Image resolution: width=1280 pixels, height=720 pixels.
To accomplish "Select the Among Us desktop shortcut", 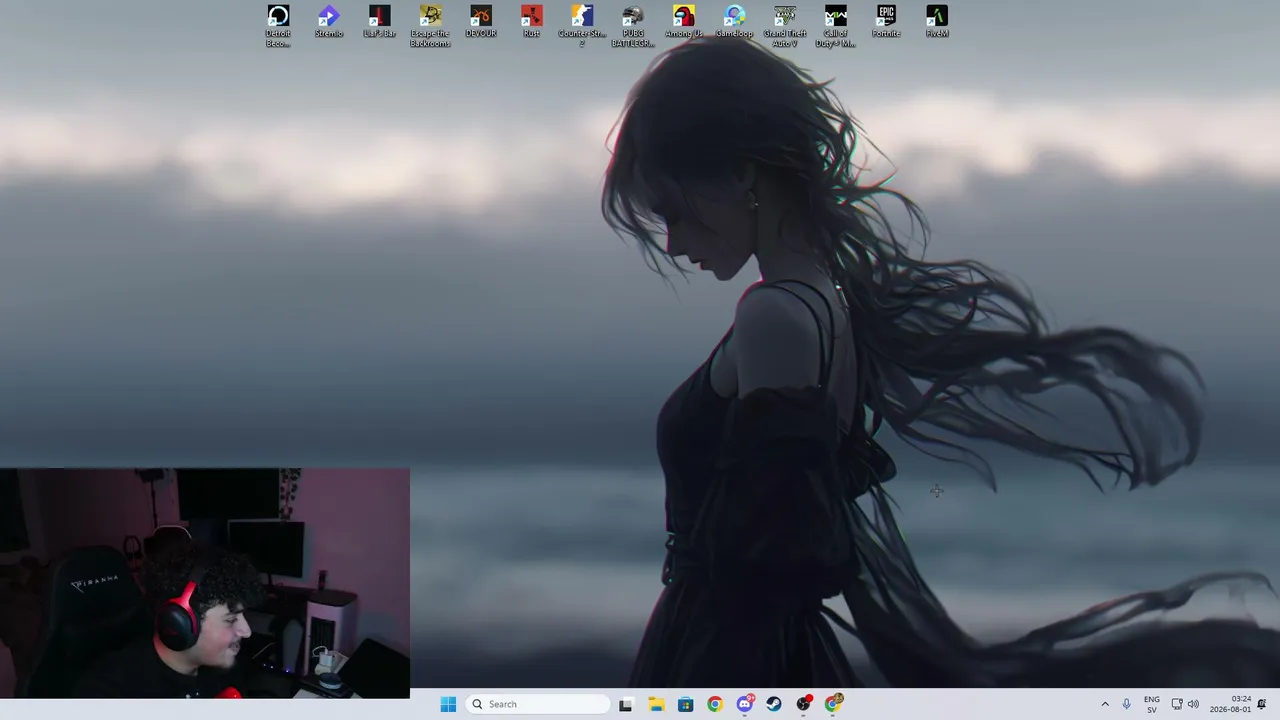I will (x=684, y=22).
